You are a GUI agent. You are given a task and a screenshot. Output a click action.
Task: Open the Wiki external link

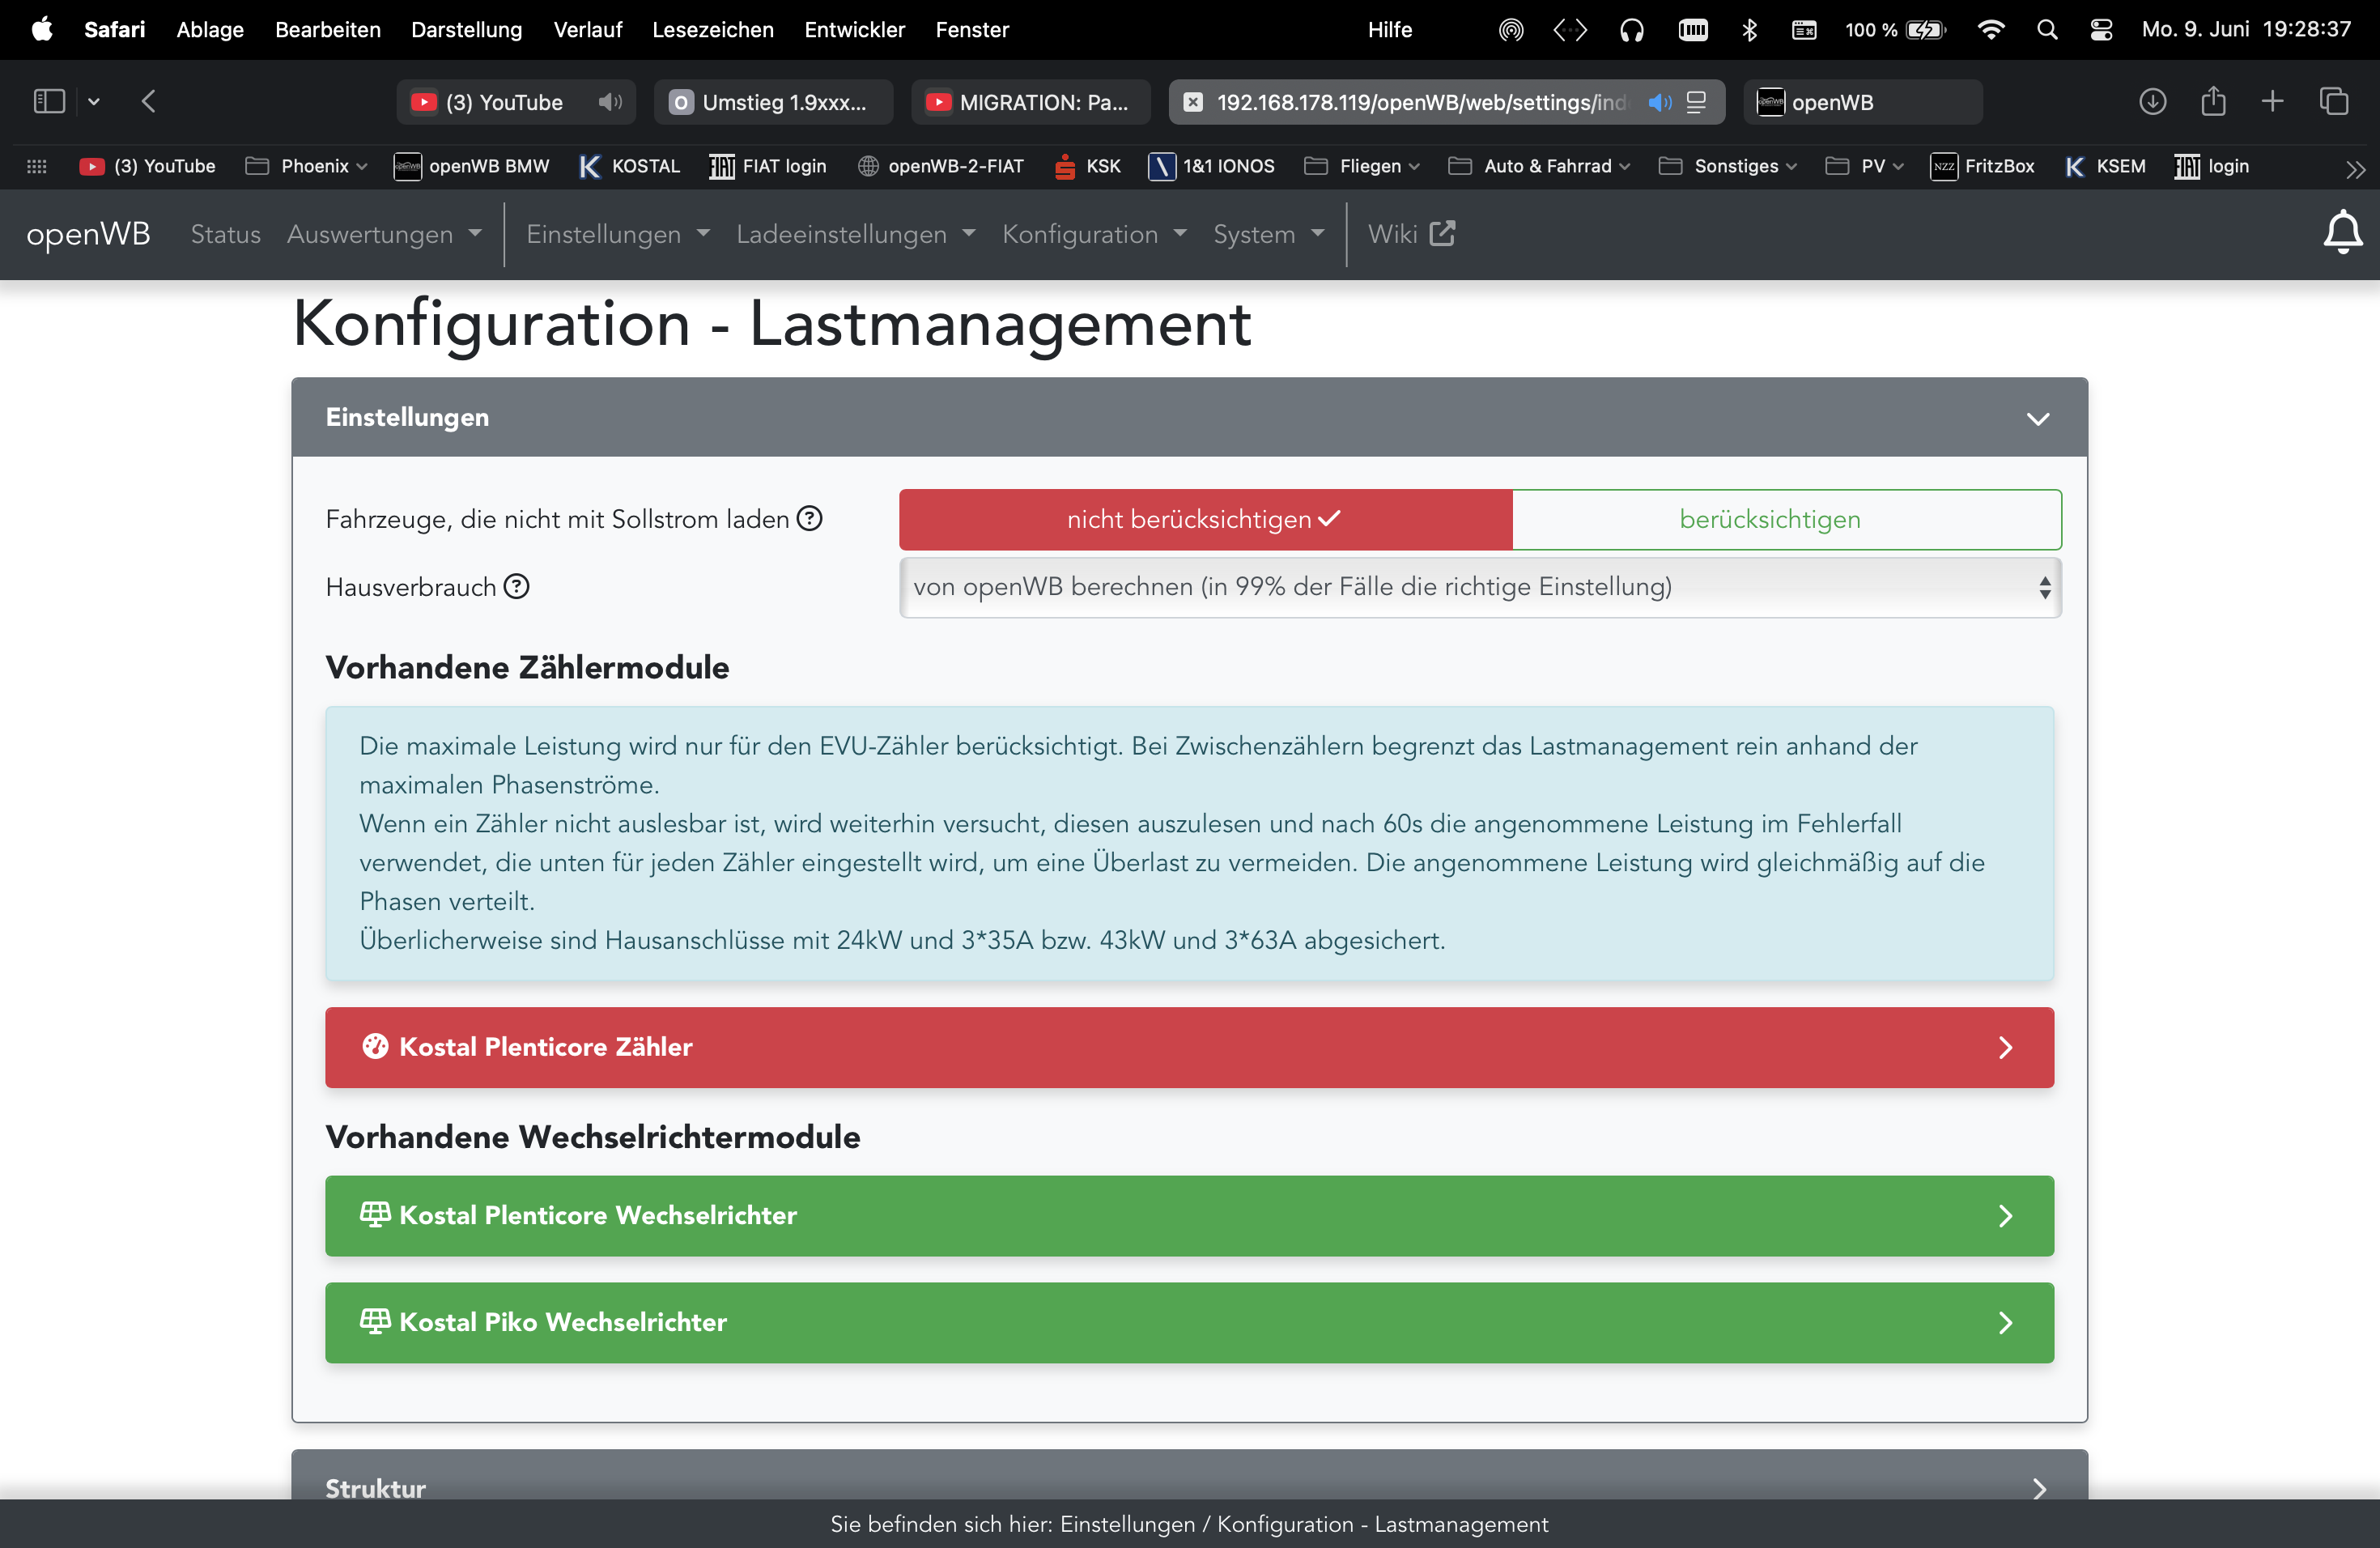click(1410, 234)
